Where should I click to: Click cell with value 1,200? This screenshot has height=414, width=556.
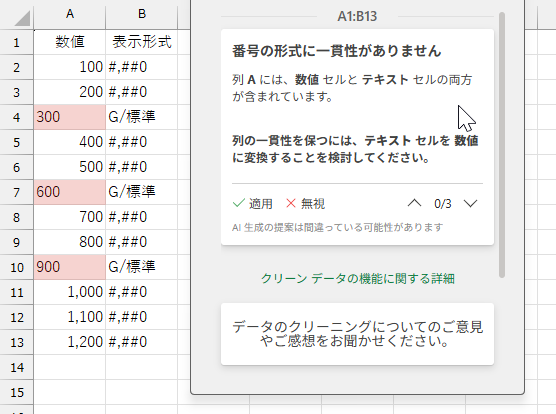coord(70,342)
